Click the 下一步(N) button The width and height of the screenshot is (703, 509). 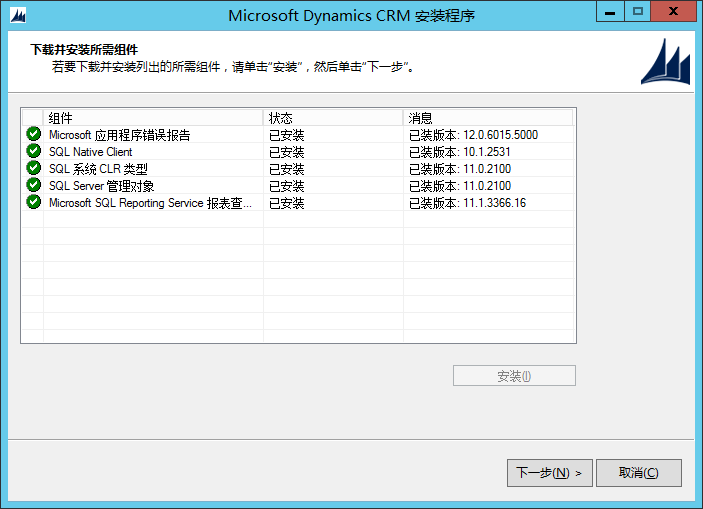[x=550, y=473]
